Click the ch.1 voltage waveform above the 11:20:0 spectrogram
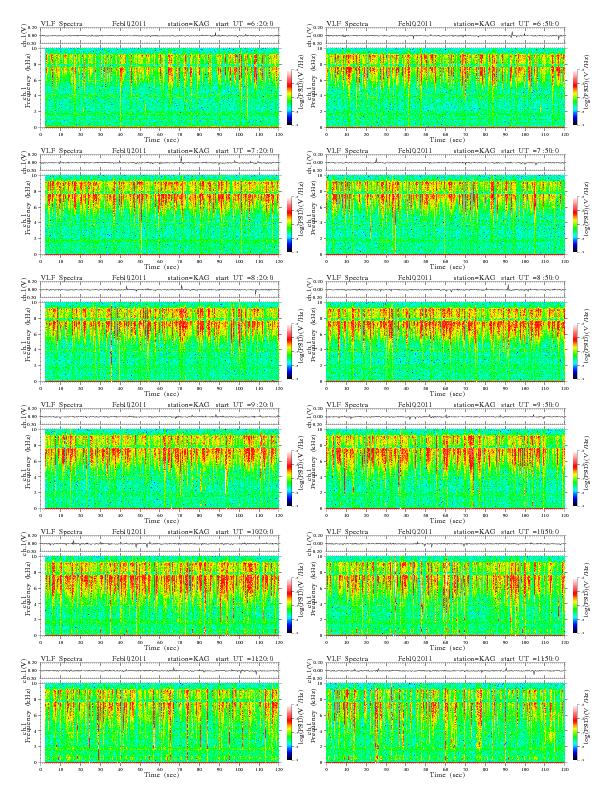 [x=160, y=671]
